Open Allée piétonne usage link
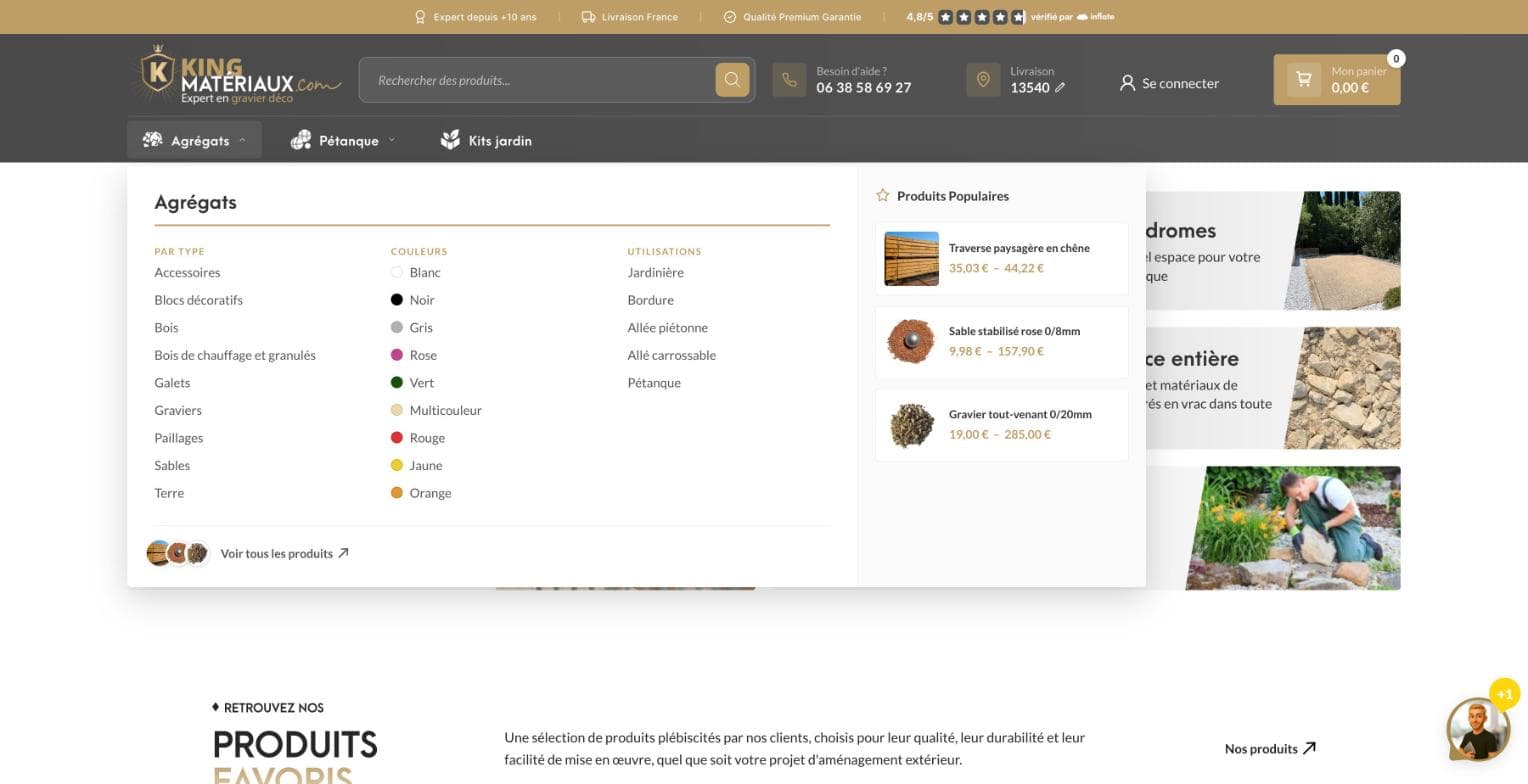This screenshot has width=1528, height=784. [x=667, y=328]
